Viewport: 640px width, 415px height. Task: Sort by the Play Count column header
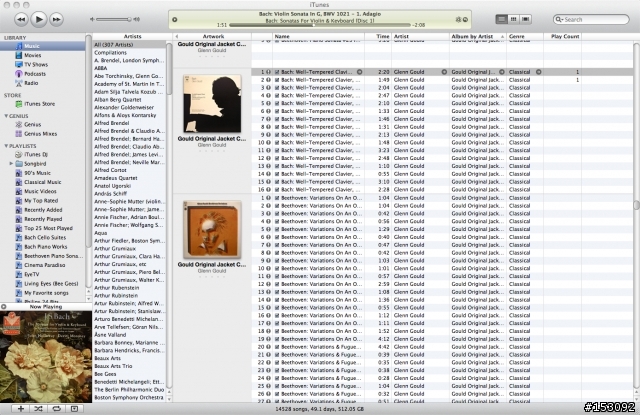562,36
